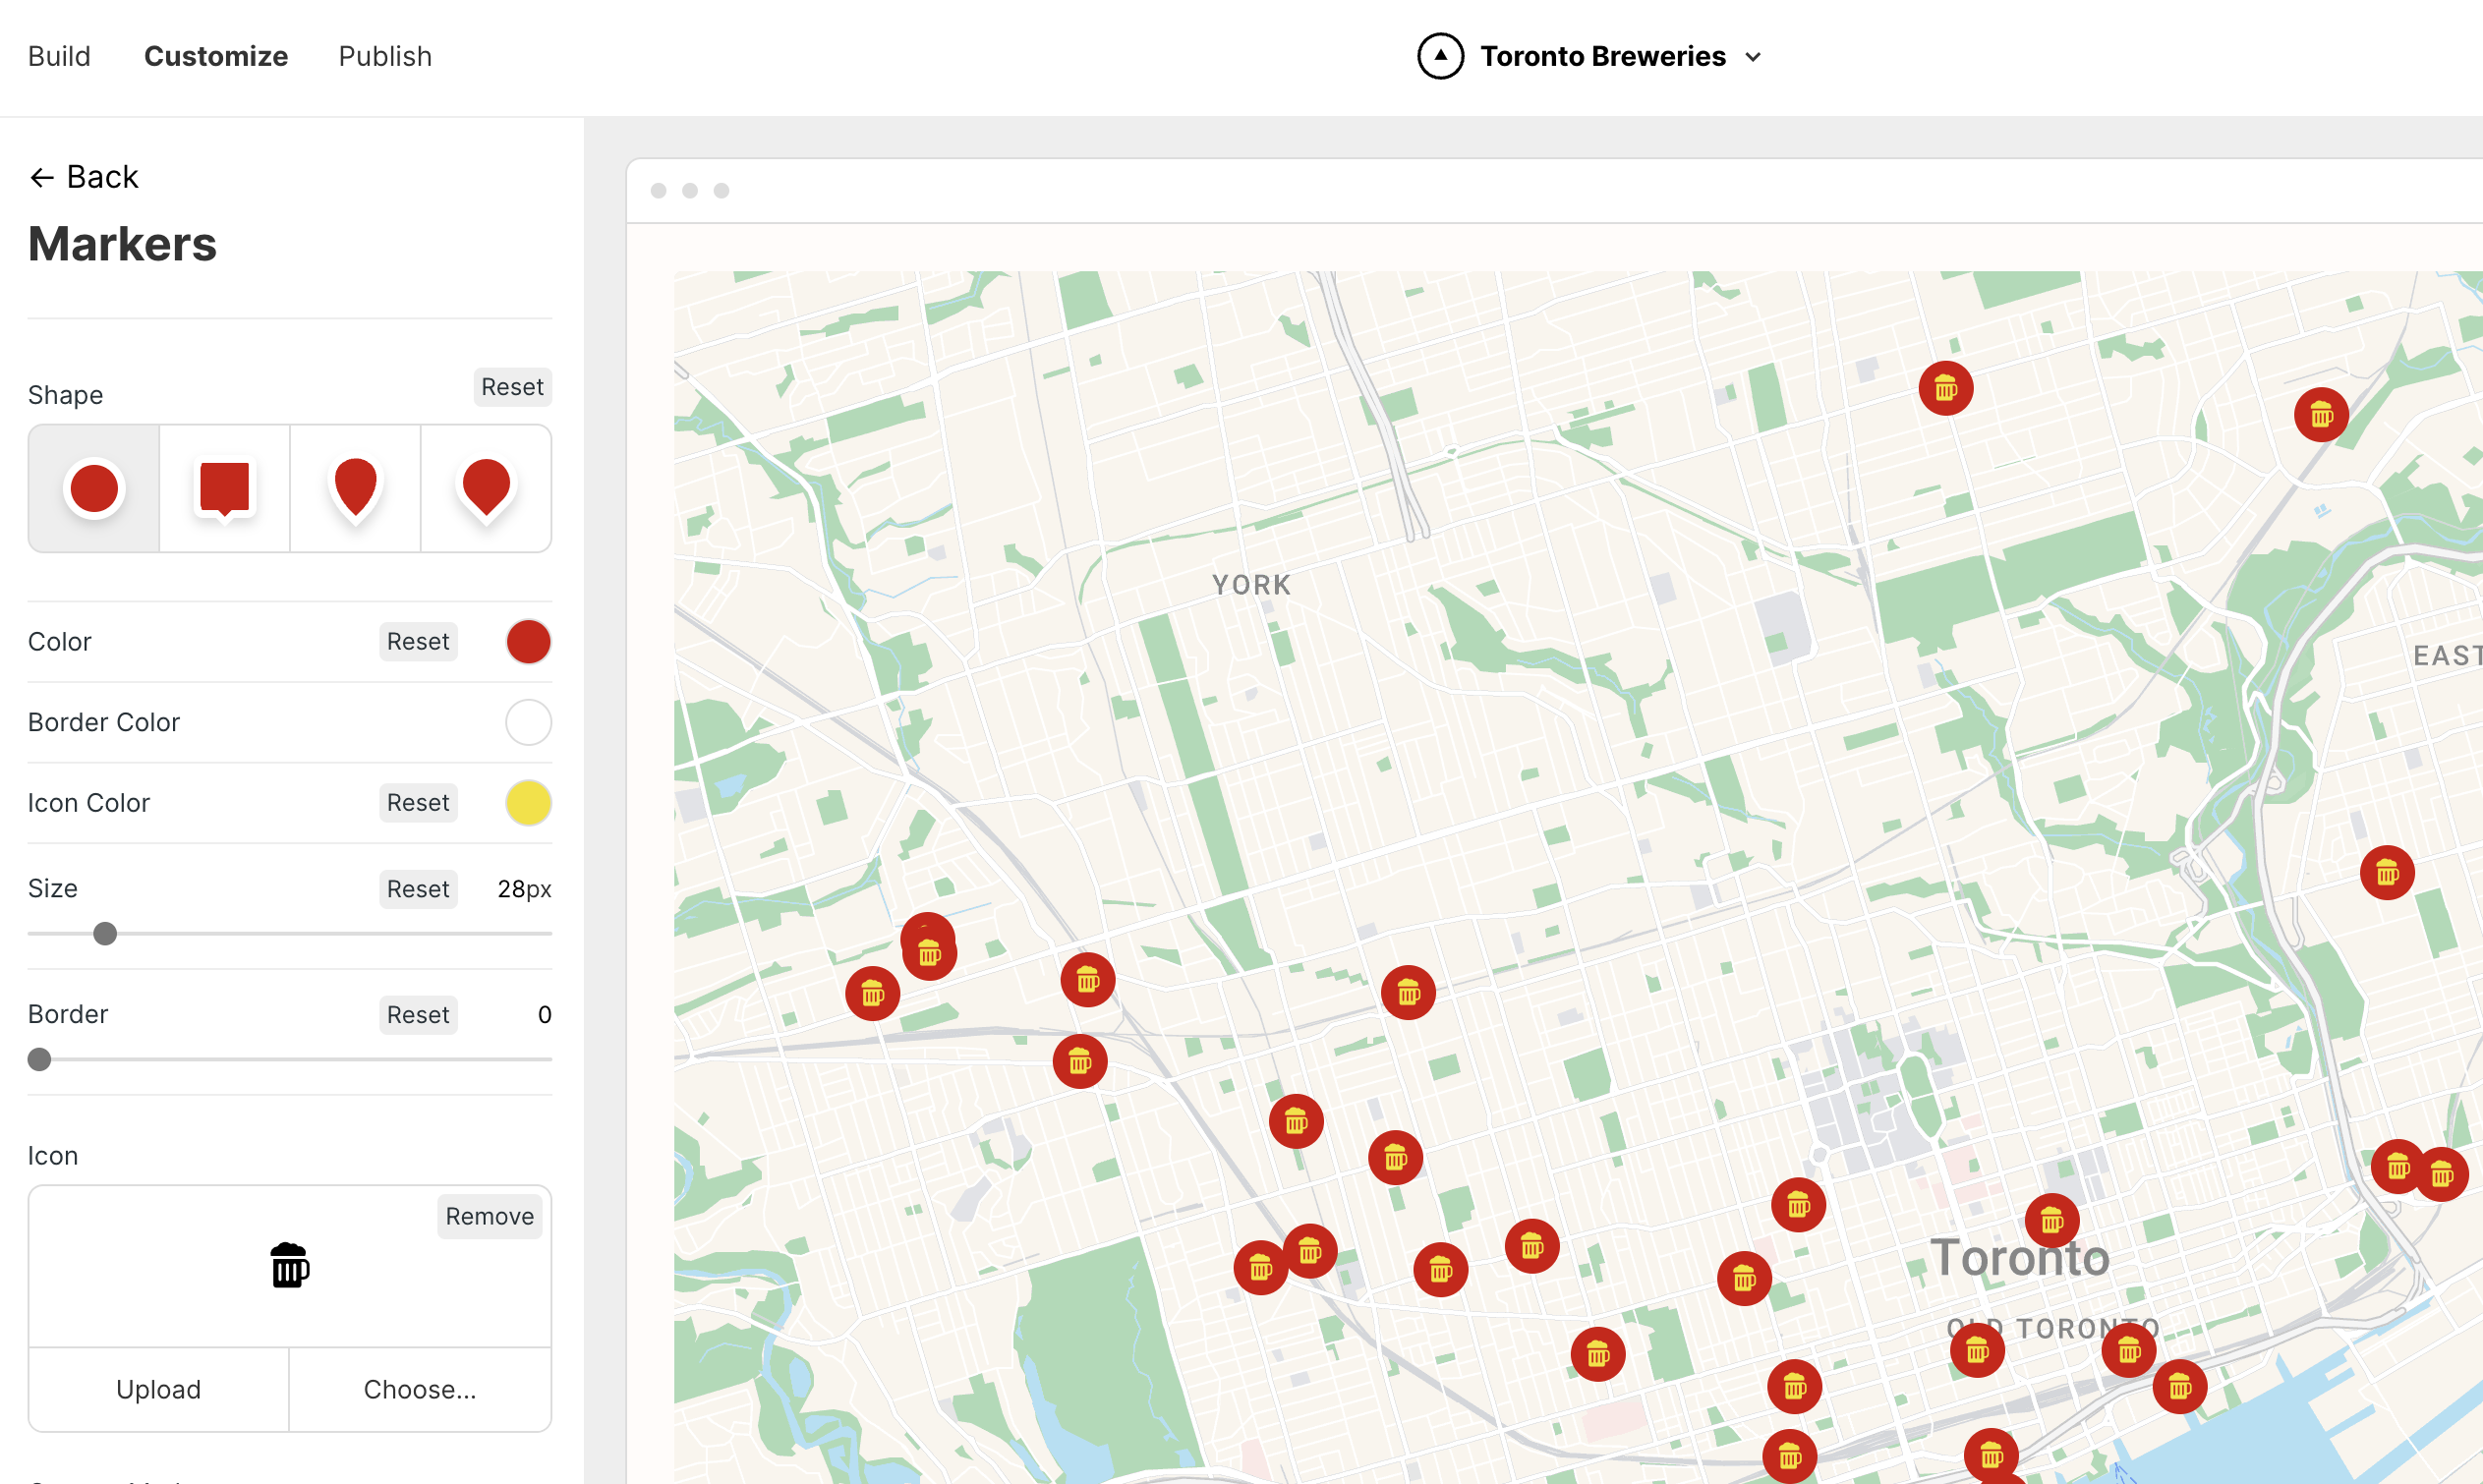The width and height of the screenshot is (2483, 1484).
Task: Click the brewery marker just above Toronto label
Action: [x=2051, y=1220]
